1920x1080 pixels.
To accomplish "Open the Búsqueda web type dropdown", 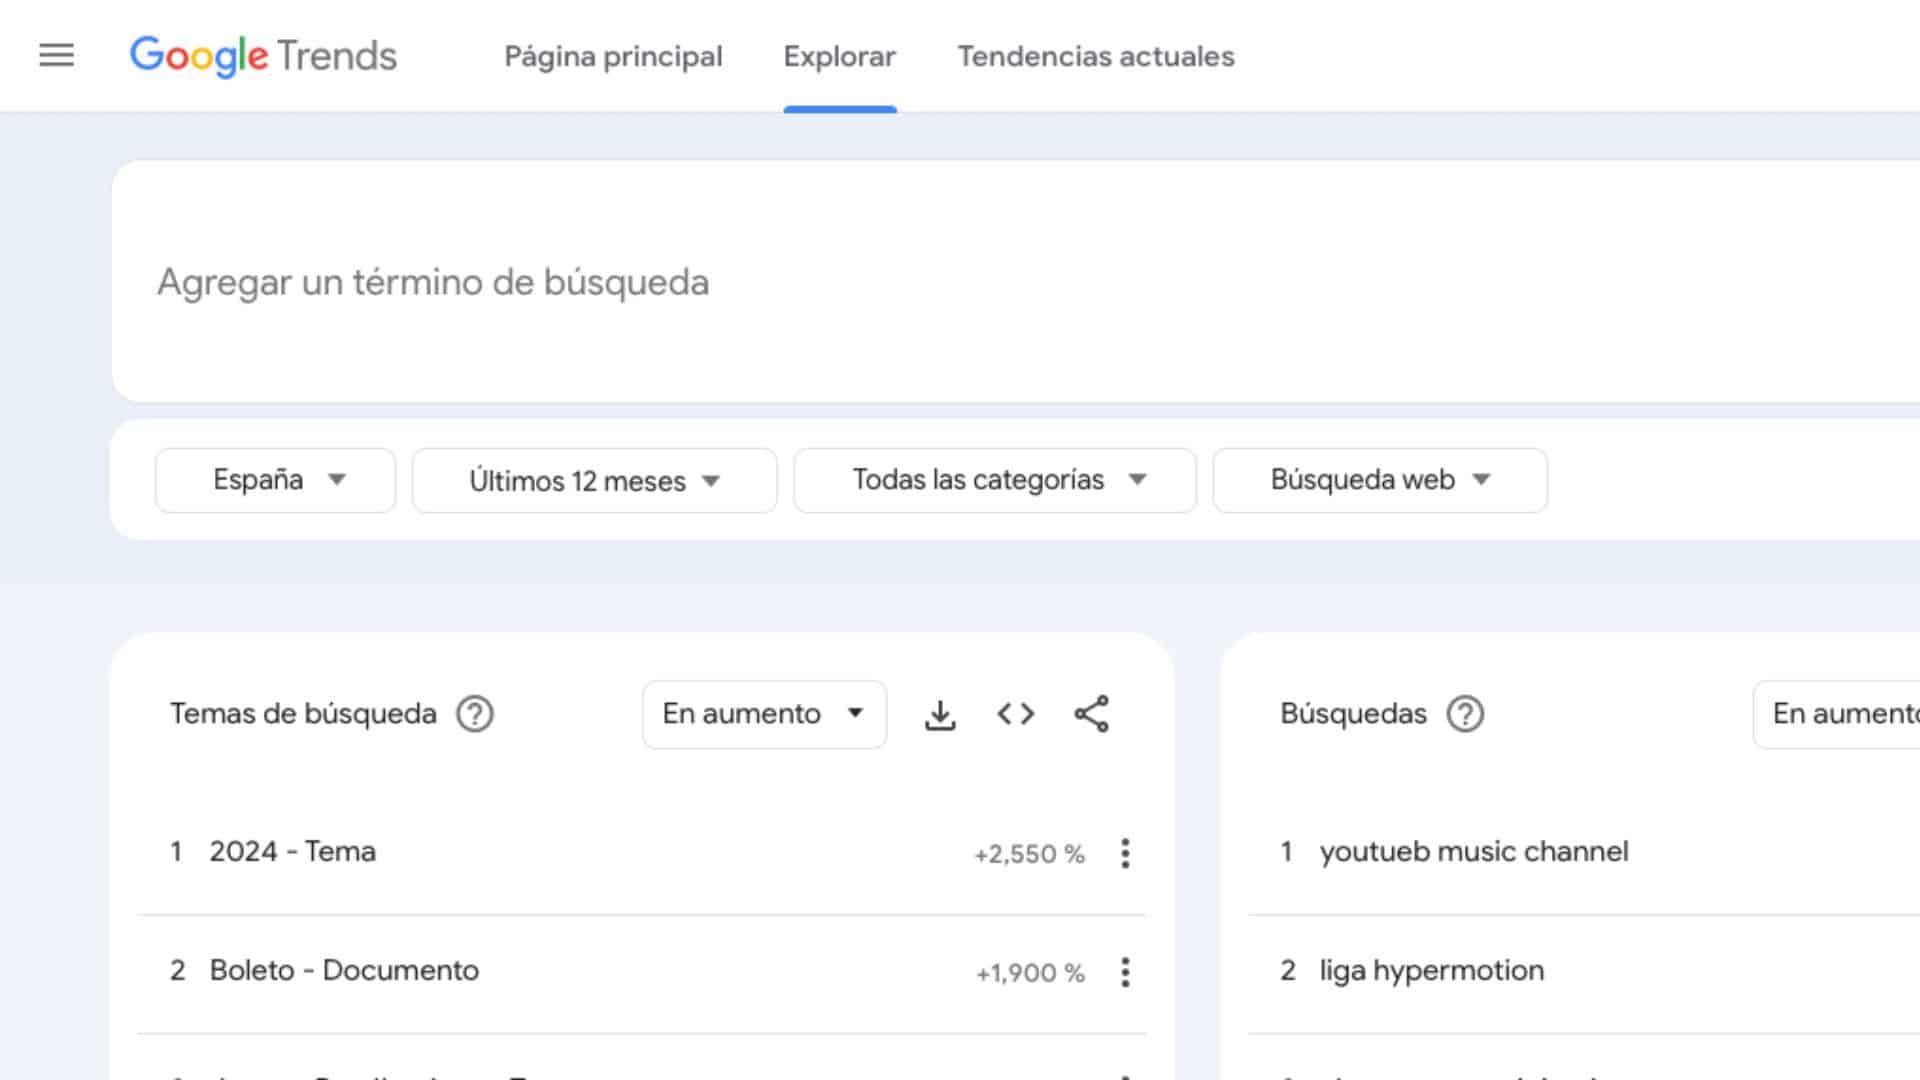I will point(1380,480).
